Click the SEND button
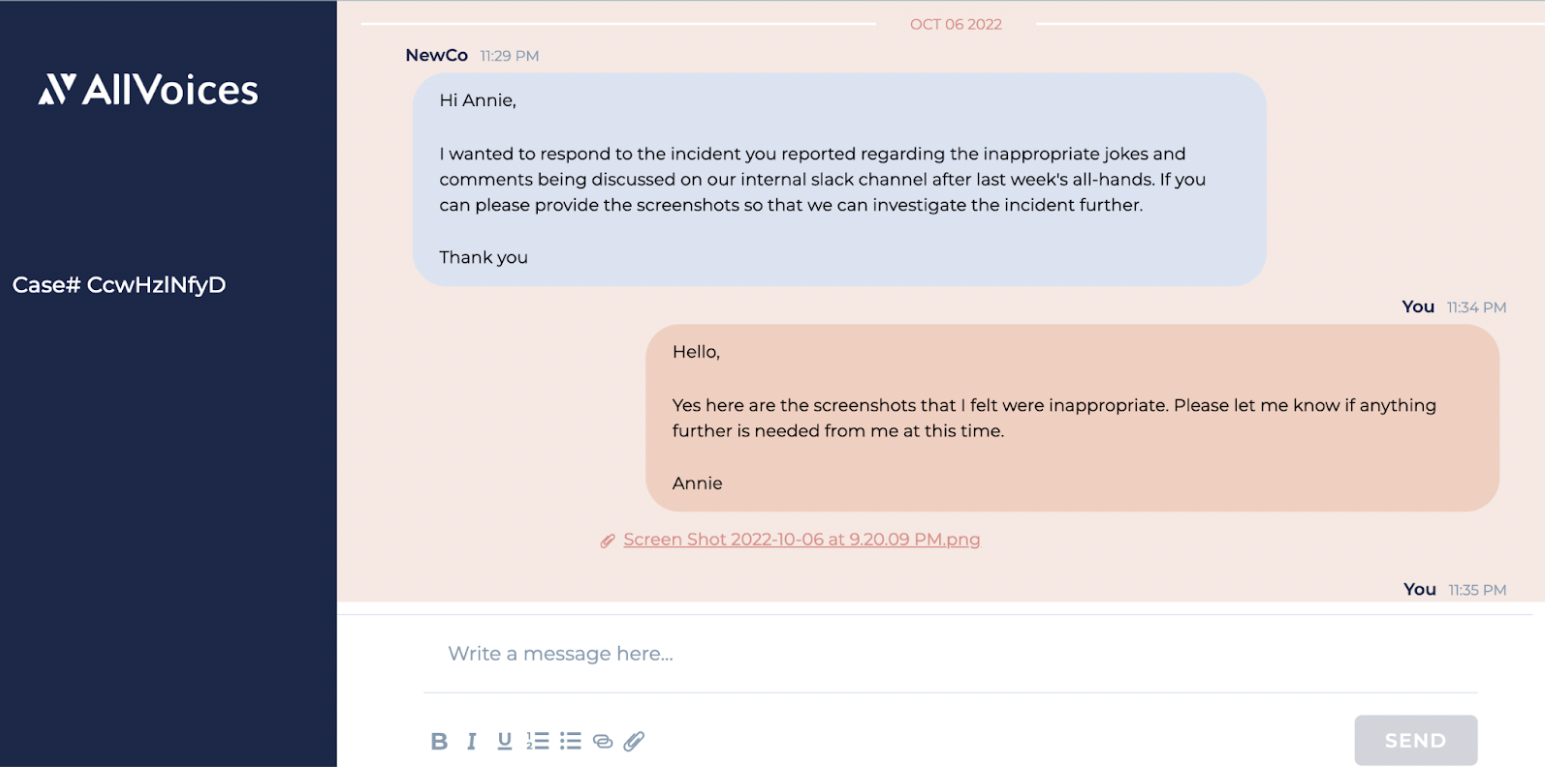This screenshot has width=1546, height=768. point(1415,741)
